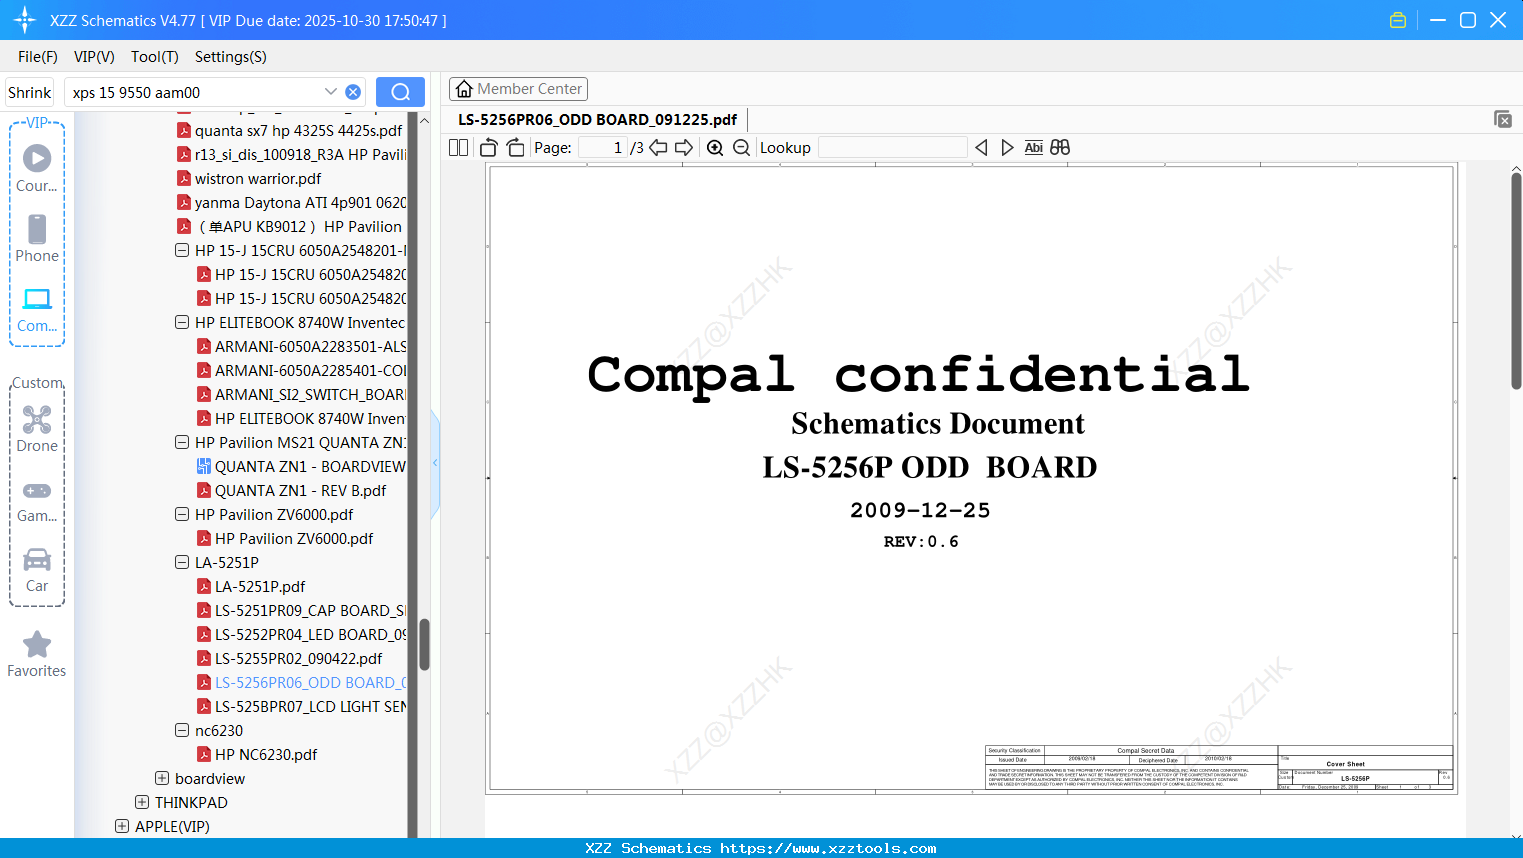Open QUANTA ZN1 - BOARDVIEW file

(310, 466)
